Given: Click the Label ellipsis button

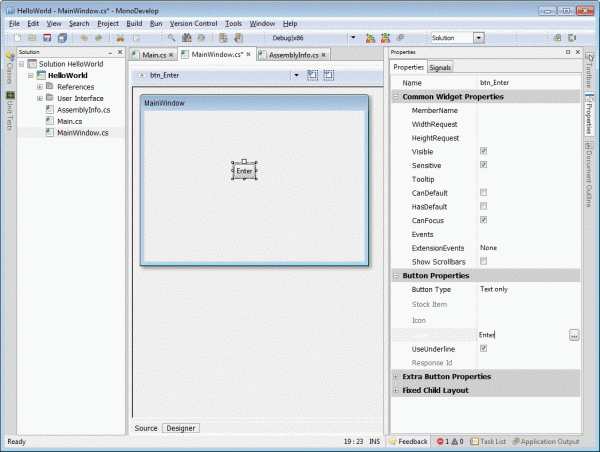Looking at the screenshot, I should pyautogui.click(x=574, y=335).
